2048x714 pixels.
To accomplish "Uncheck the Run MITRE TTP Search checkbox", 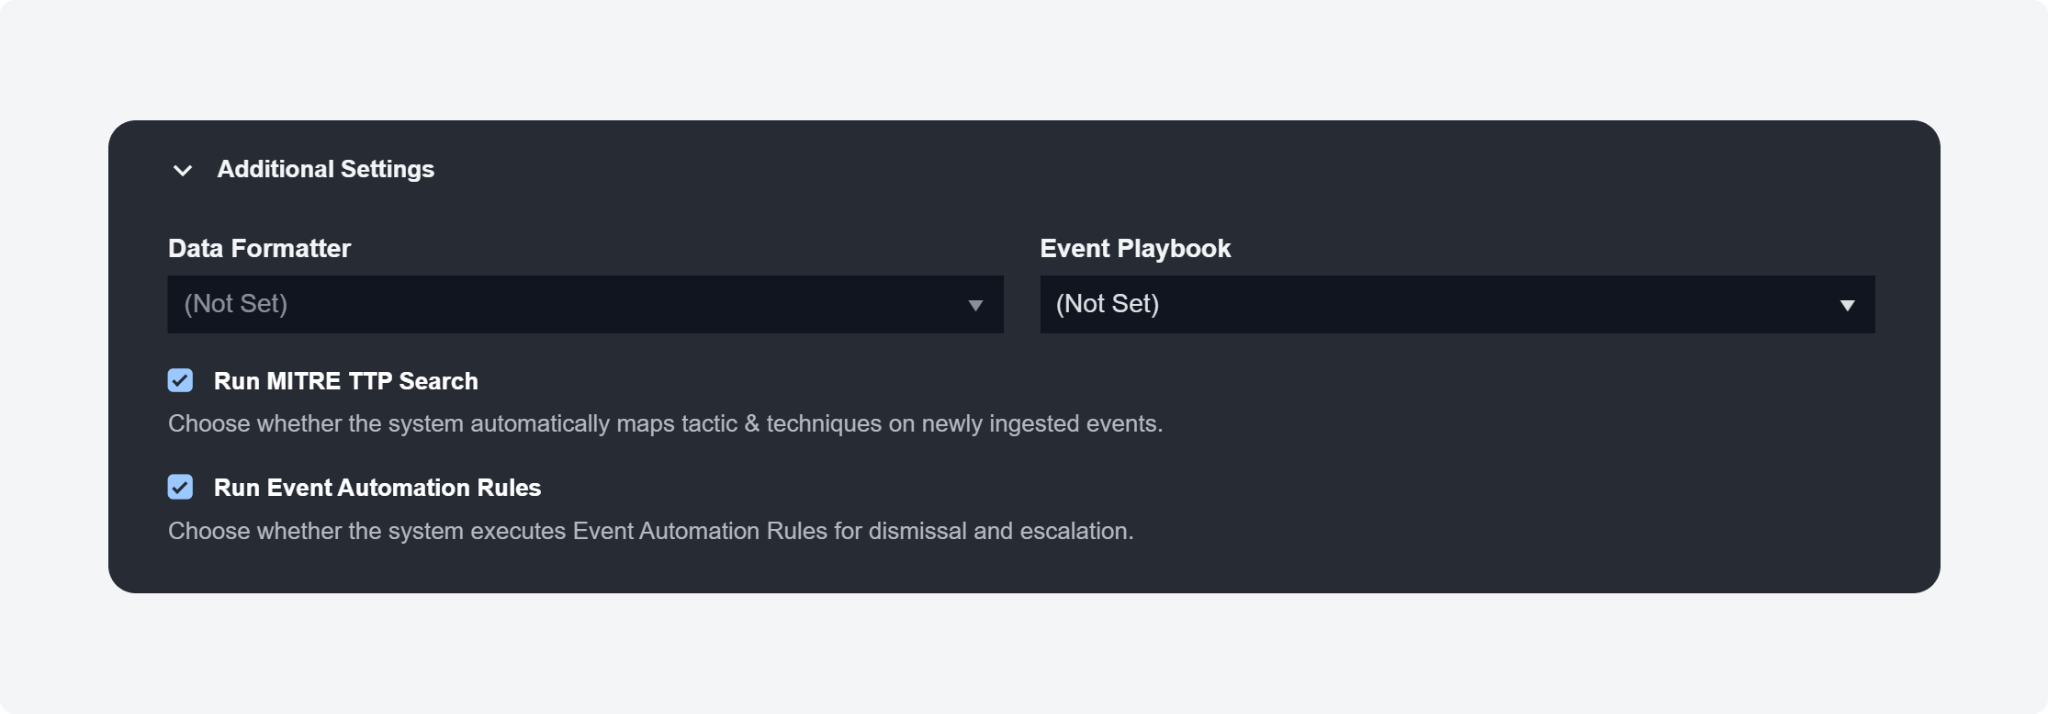I will coord(180,381).
